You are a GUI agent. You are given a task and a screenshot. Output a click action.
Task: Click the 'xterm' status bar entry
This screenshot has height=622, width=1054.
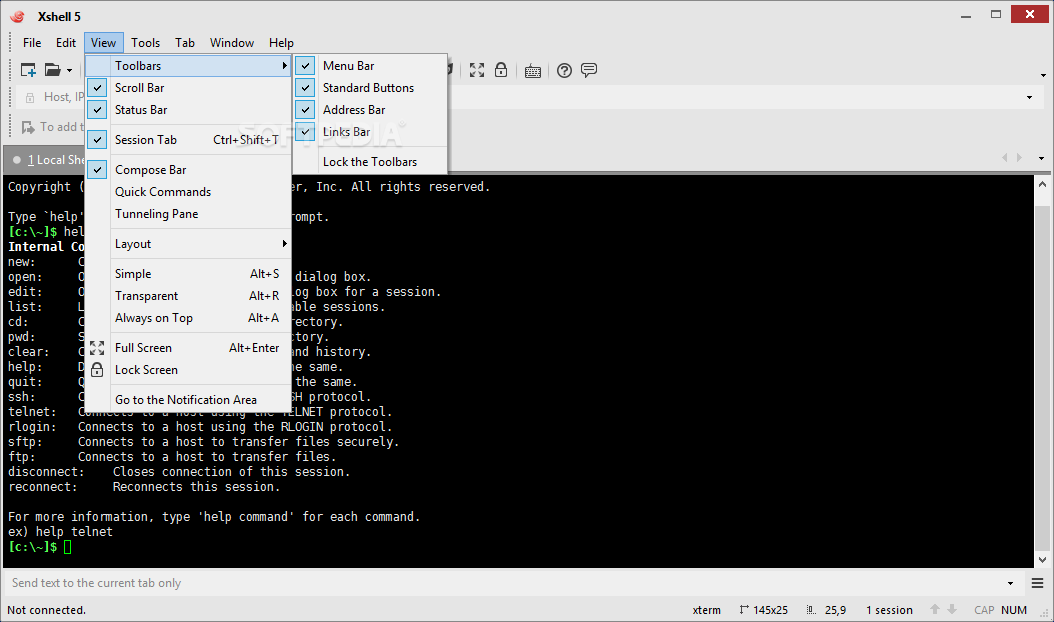click(706, 610)
